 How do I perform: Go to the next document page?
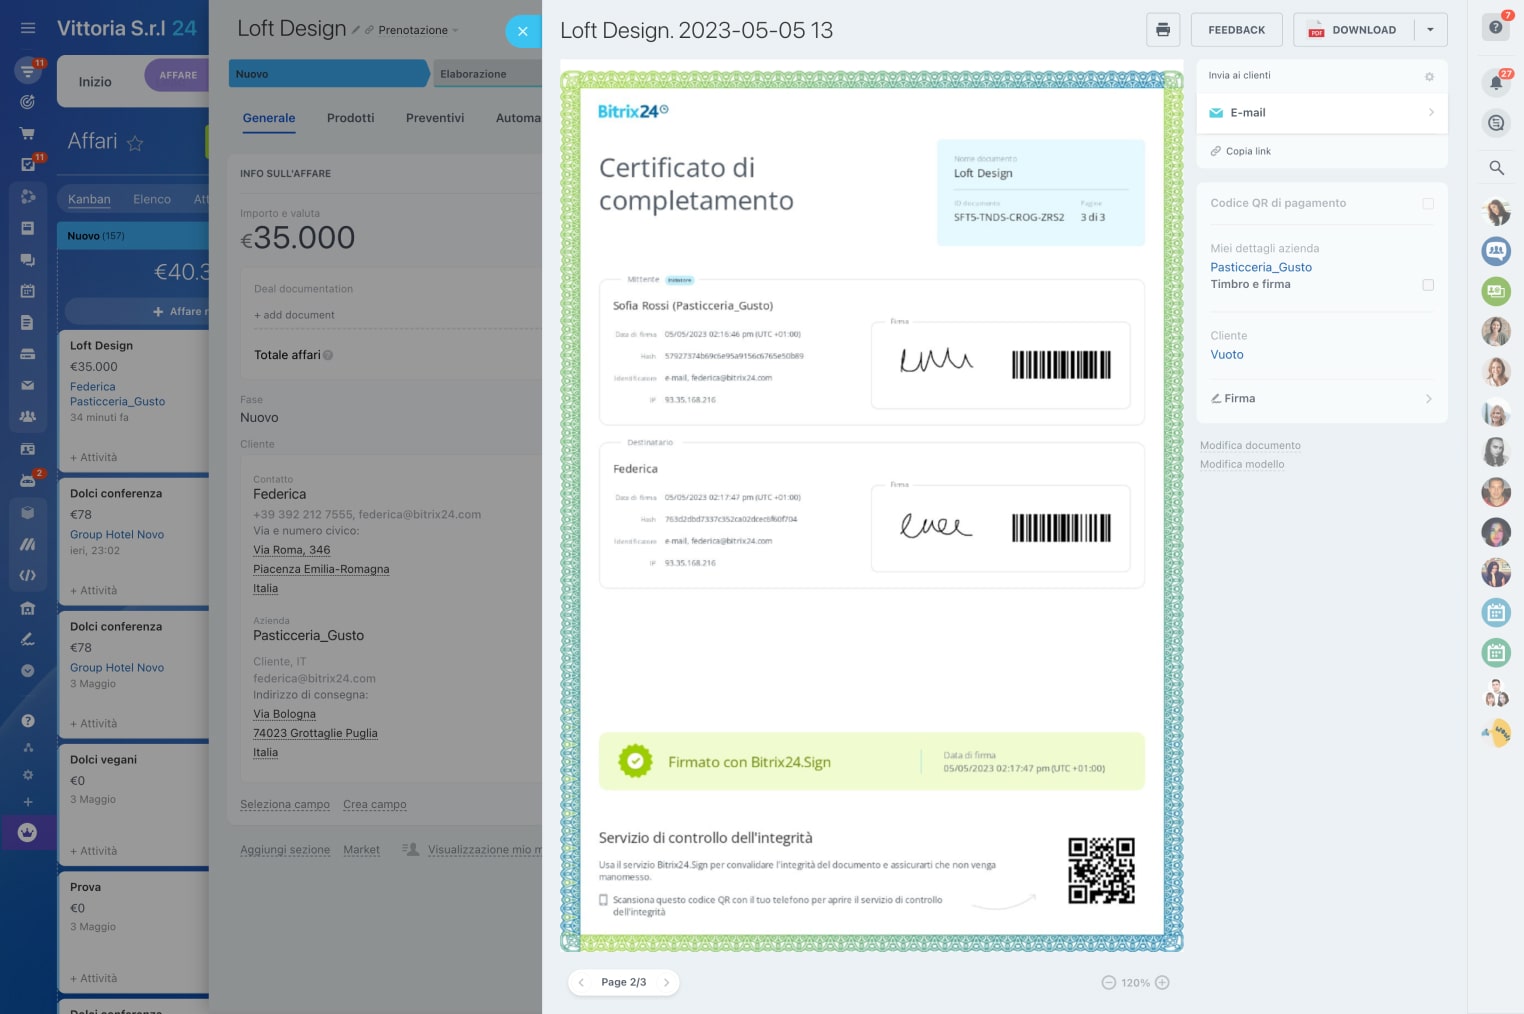pos(666,983)
